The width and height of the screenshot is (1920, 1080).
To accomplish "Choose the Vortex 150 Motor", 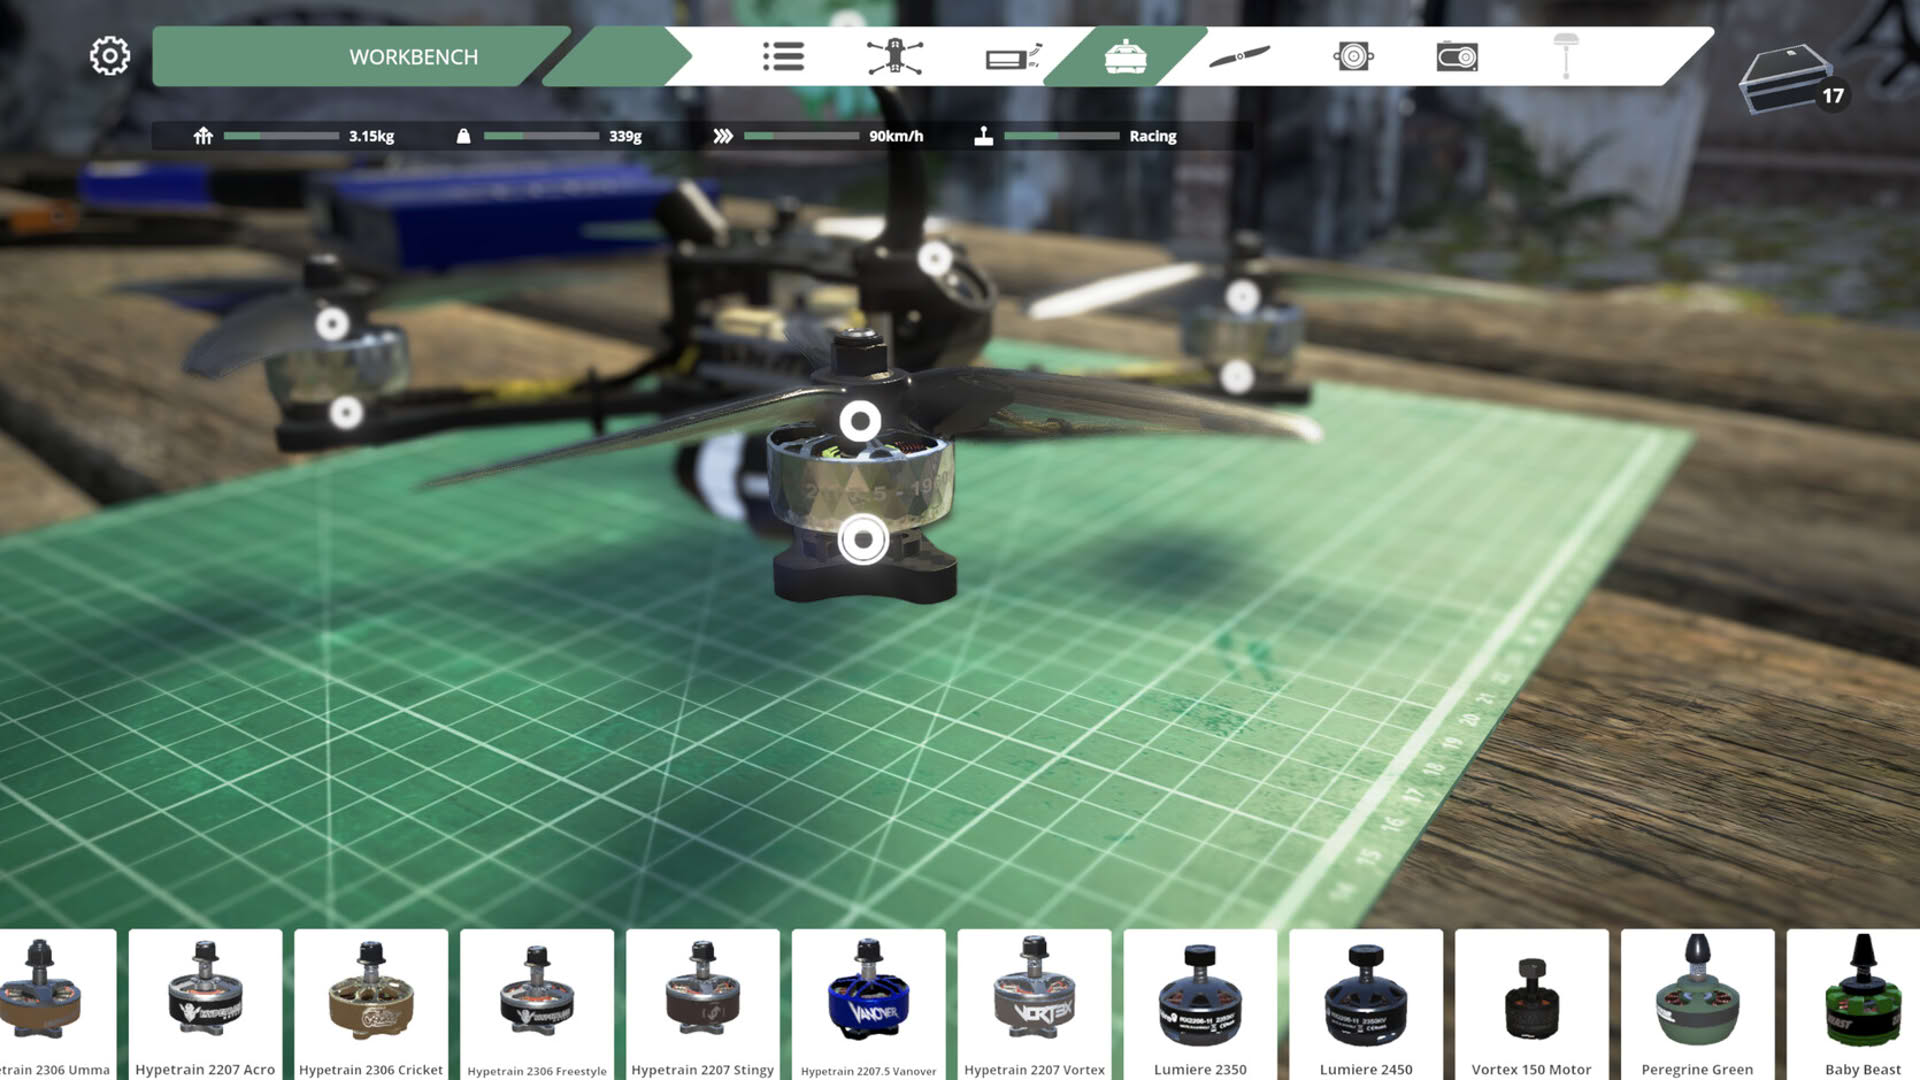I will (1531, 1004).
